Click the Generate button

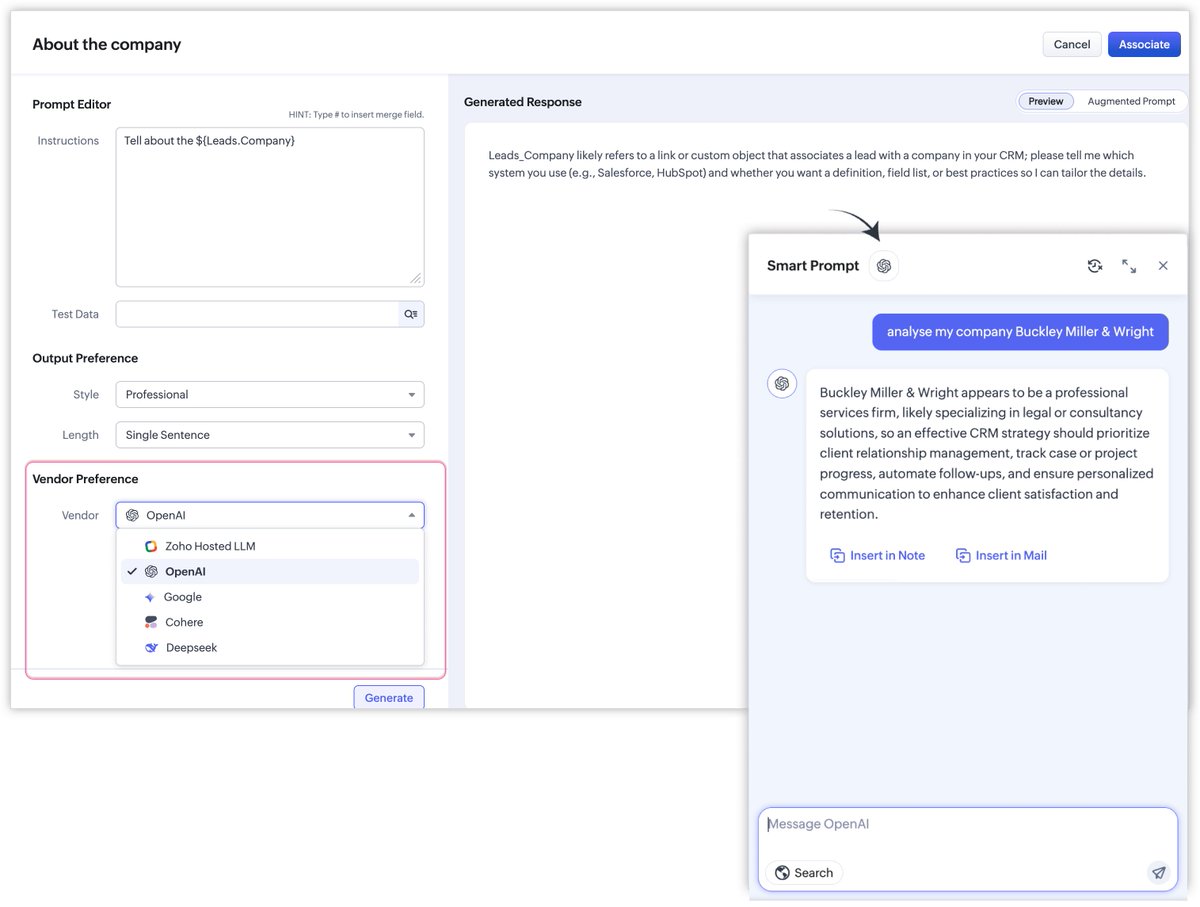[389, 697]
